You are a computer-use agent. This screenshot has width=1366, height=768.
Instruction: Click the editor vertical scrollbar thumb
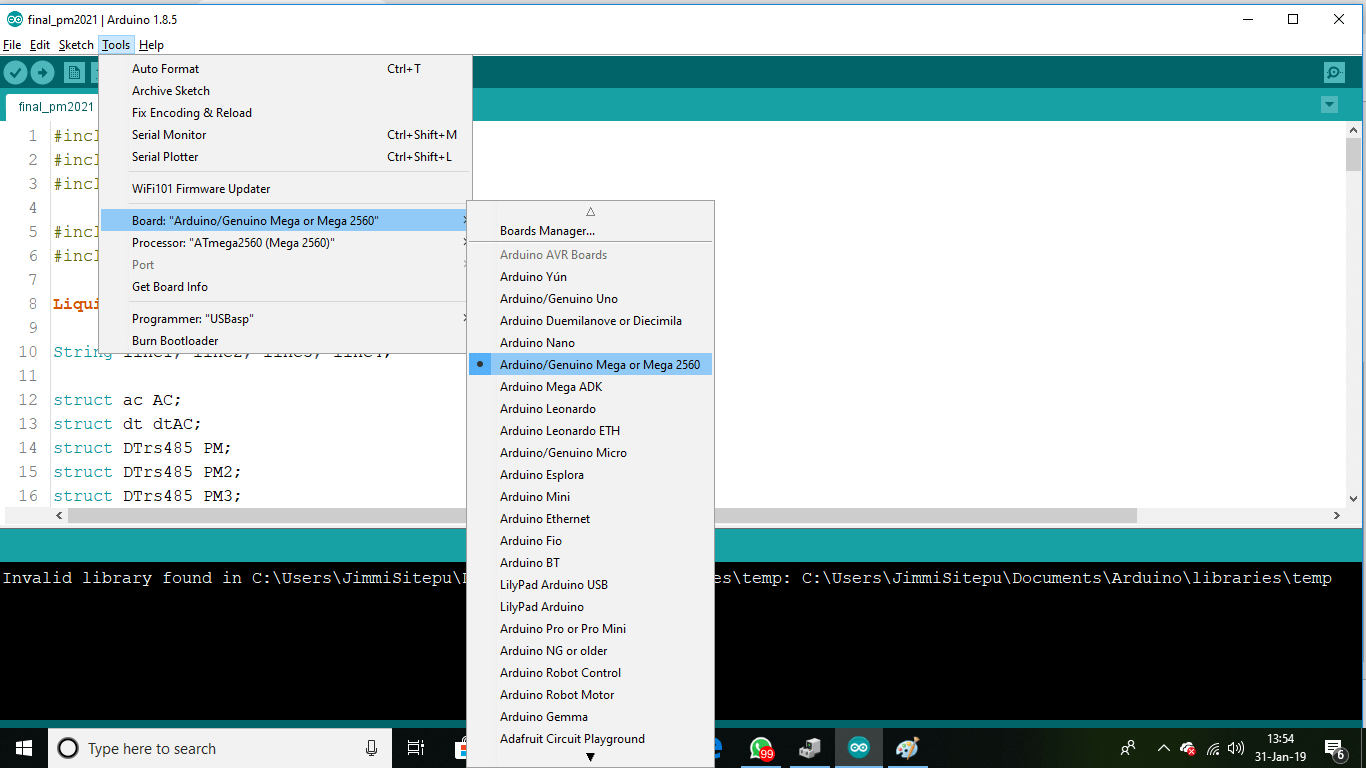click(1353, 155)
